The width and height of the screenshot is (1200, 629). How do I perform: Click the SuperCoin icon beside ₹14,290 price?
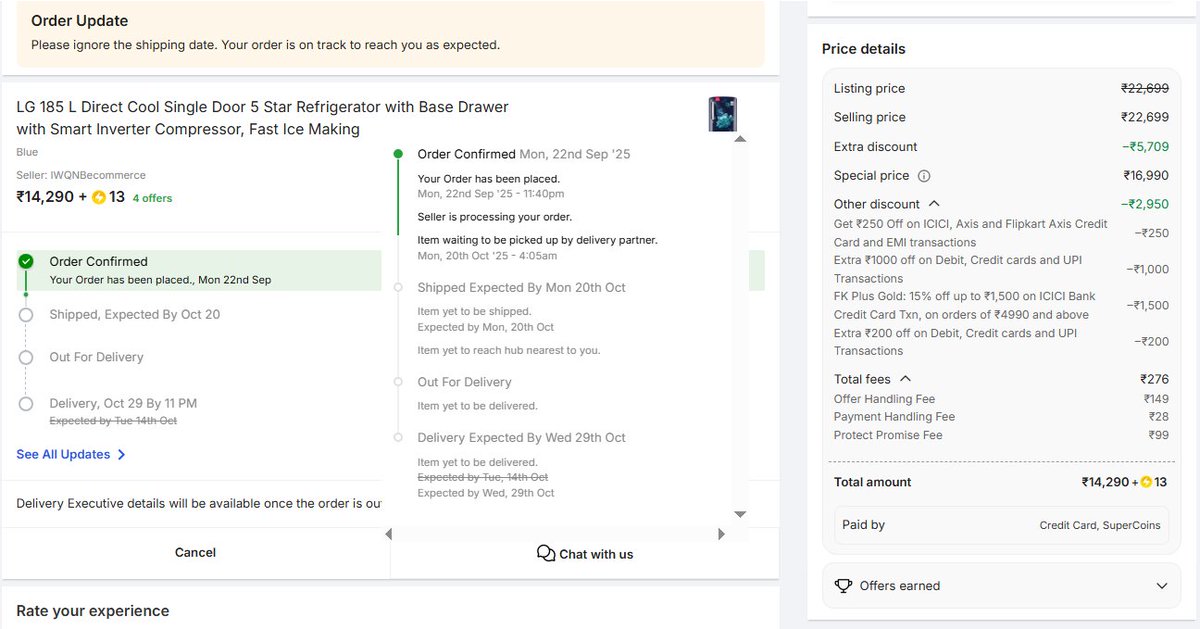pos(99,197)
